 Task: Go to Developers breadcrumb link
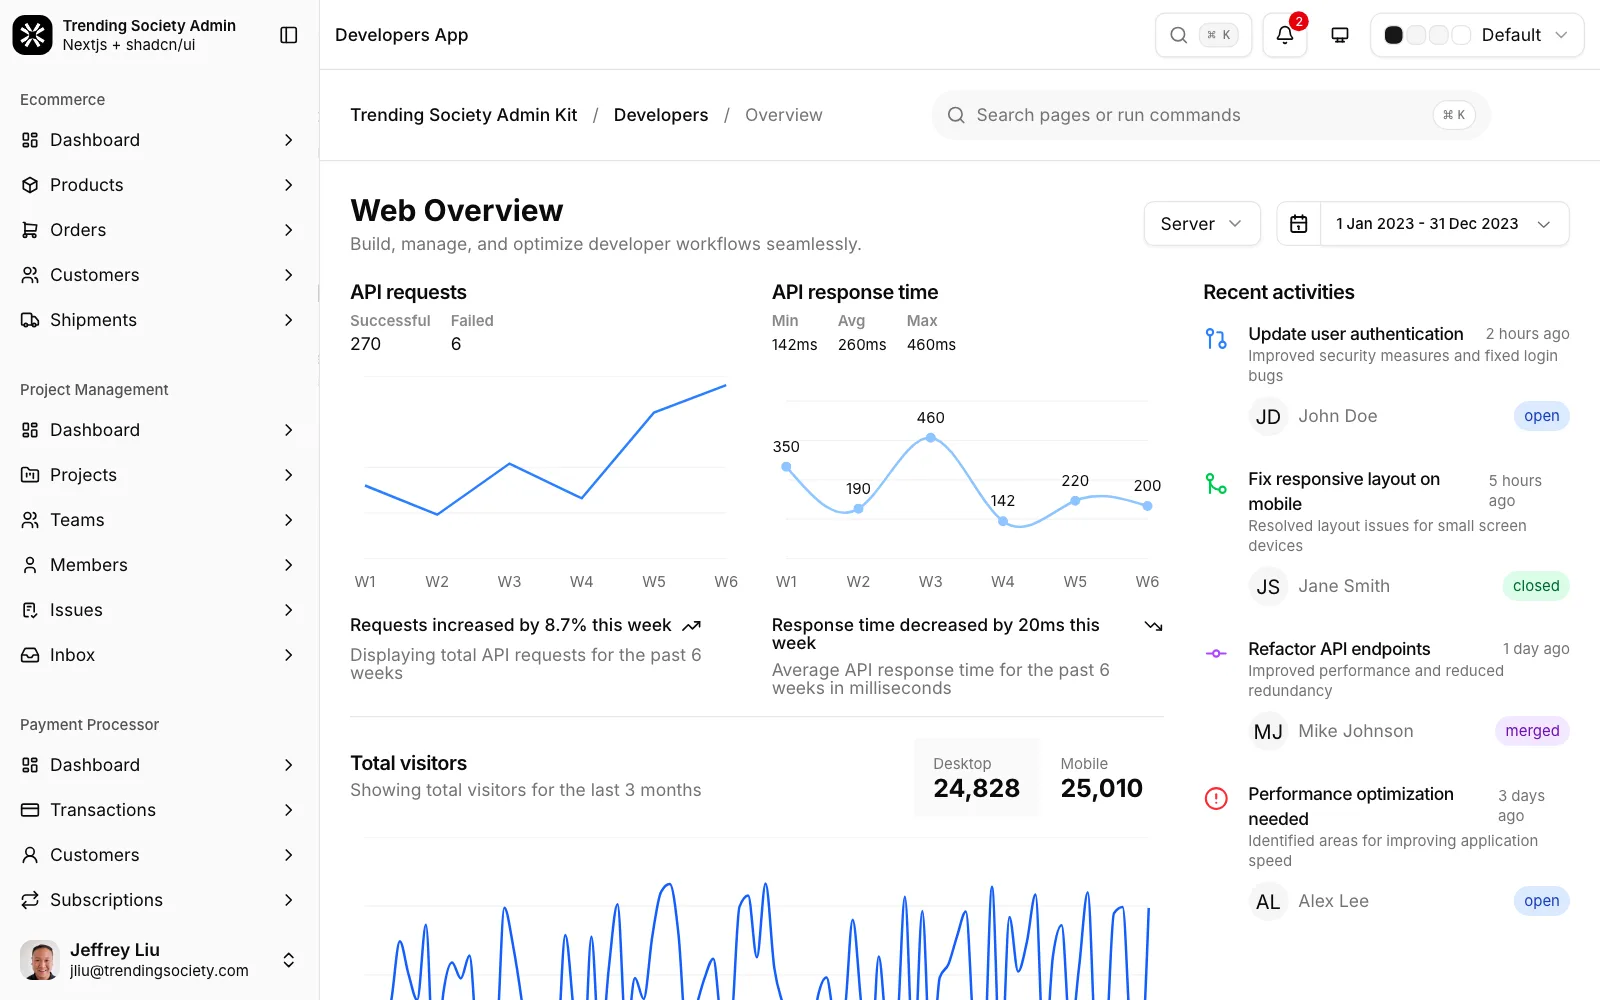pos(661,115)
